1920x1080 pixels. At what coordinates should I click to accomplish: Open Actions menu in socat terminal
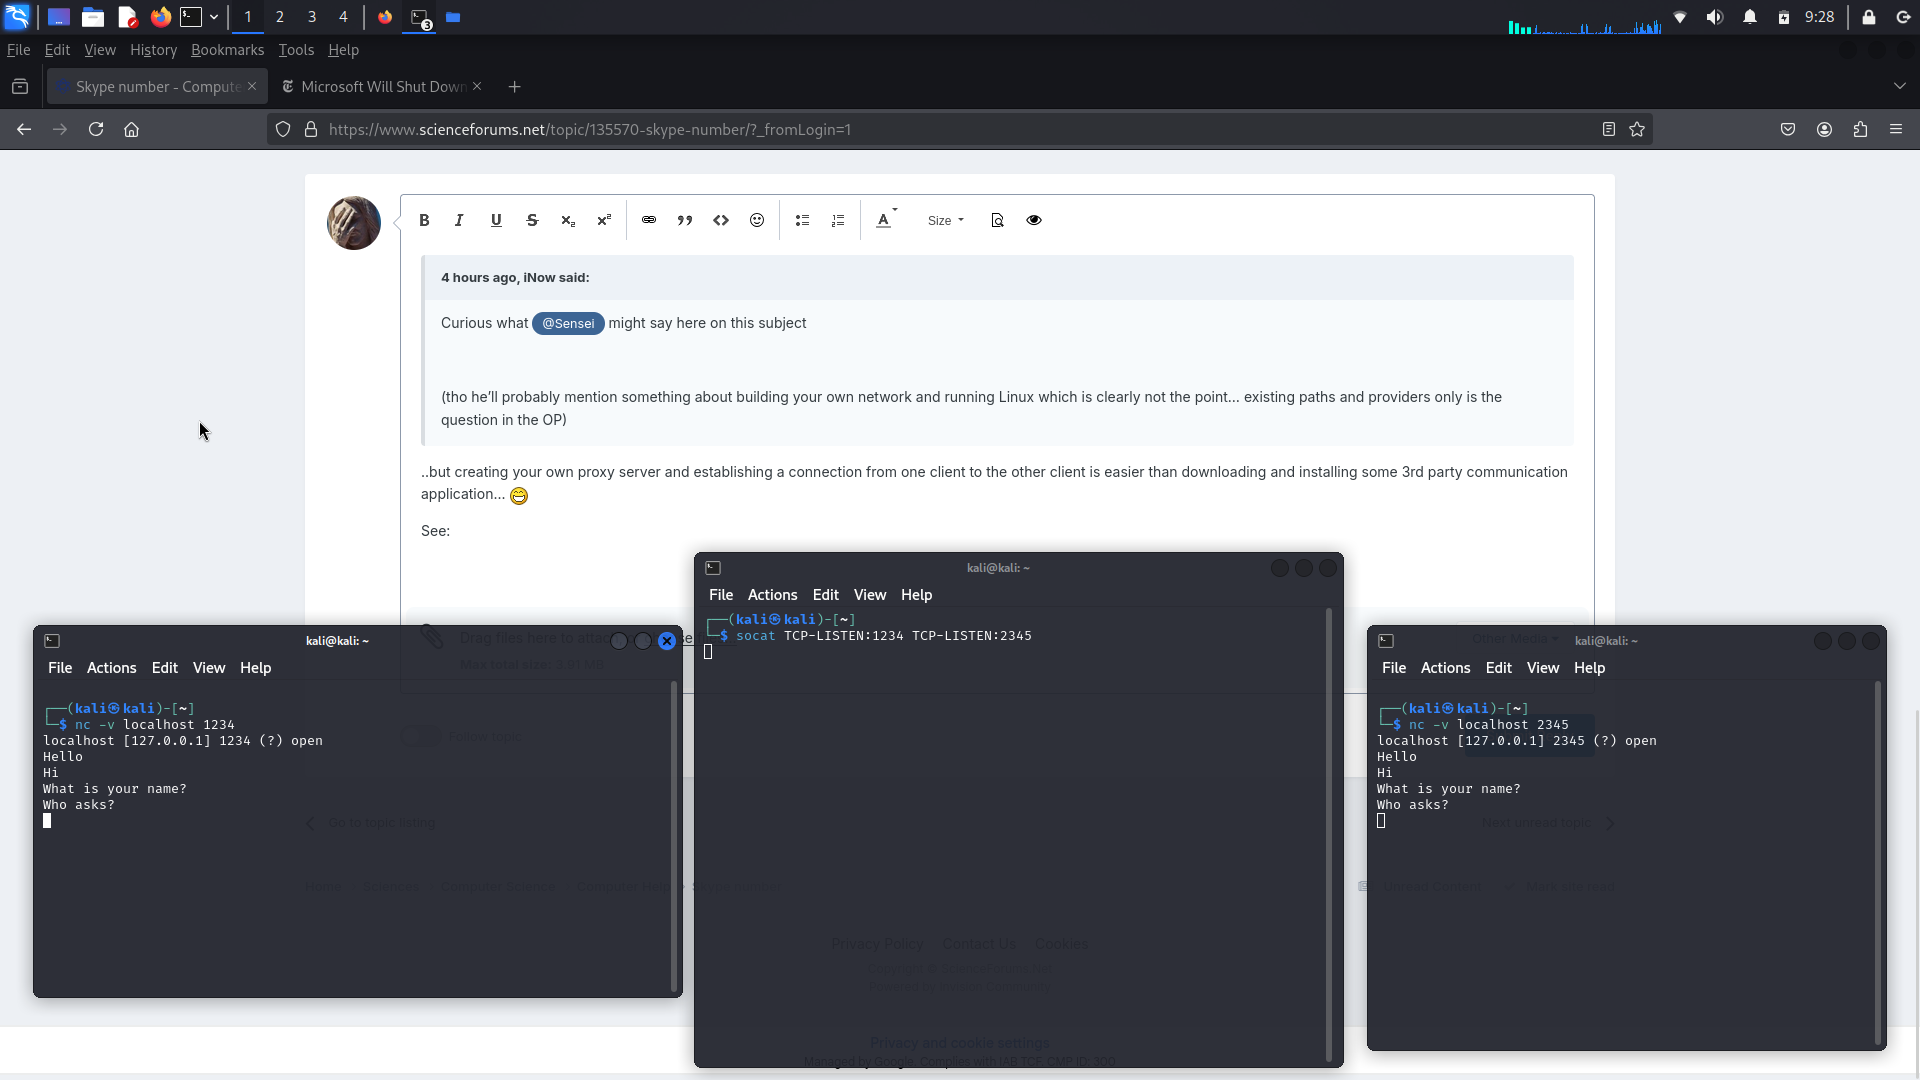click(x=772, y=595)
